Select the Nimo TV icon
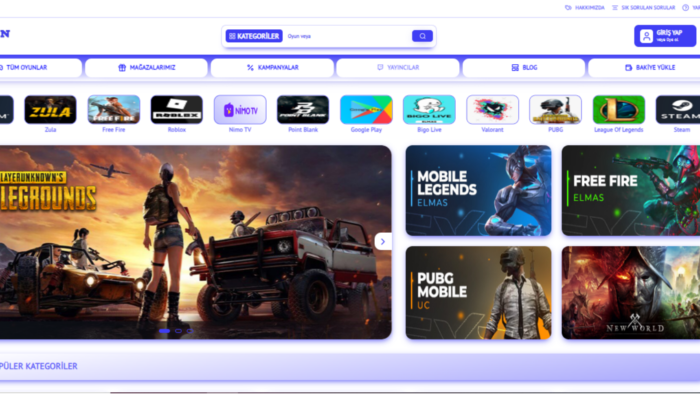This screenshot has height=394, width=700. pos(240,109)
